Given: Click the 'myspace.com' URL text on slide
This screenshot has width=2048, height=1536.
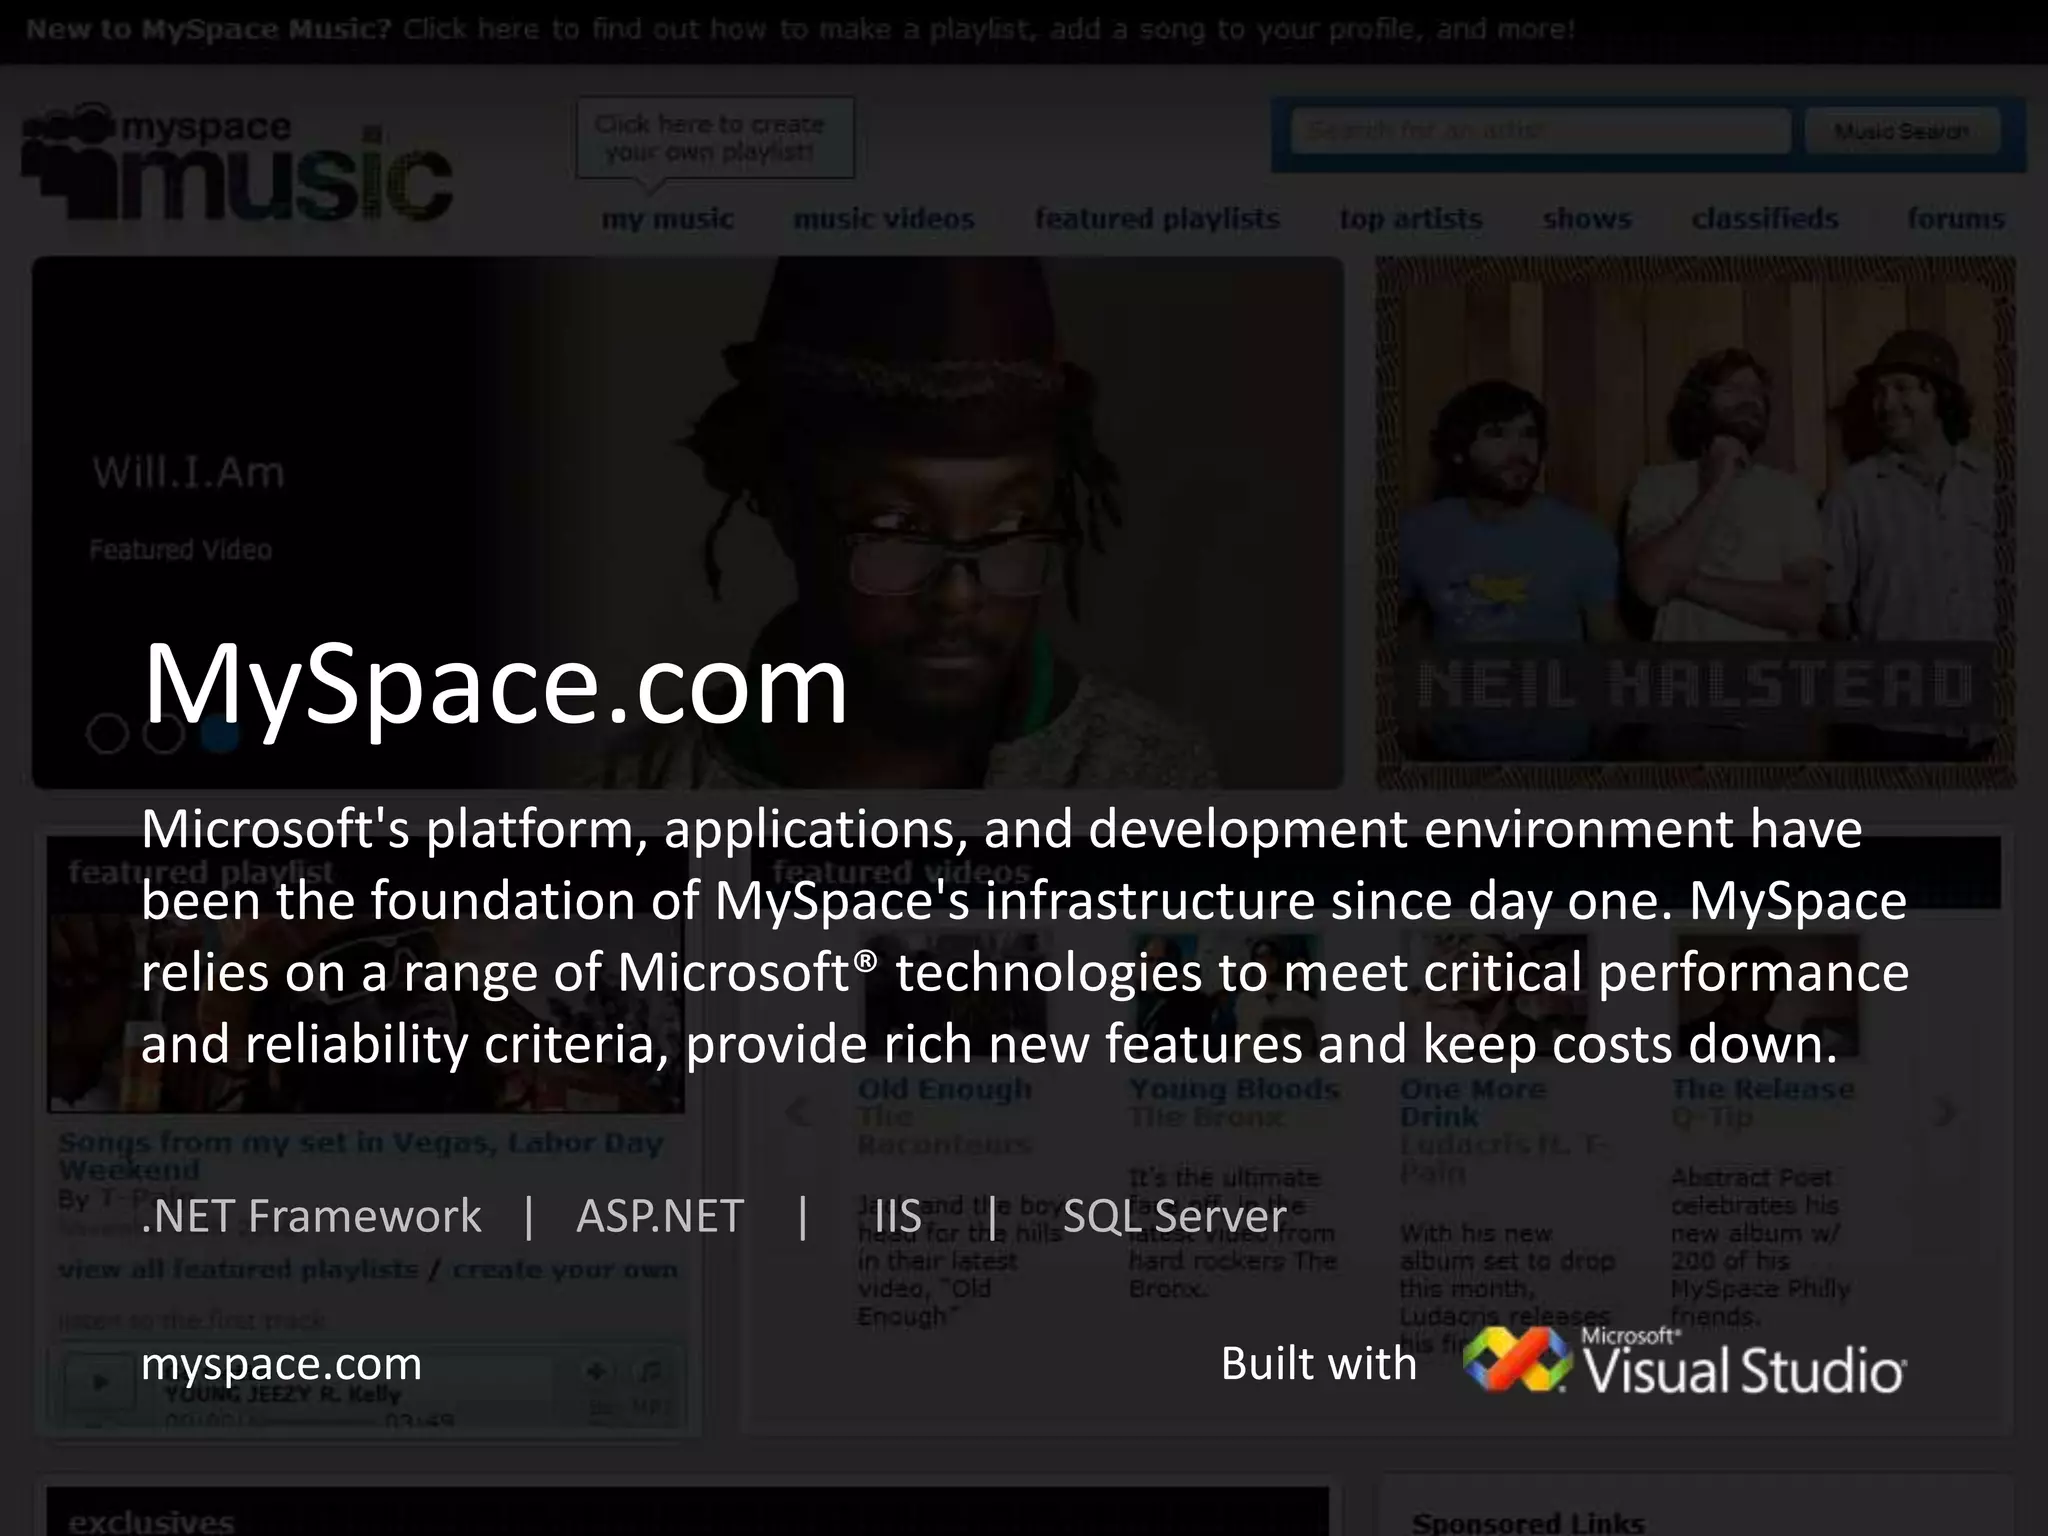Looking at the screenshot, I should (282, 1364).
